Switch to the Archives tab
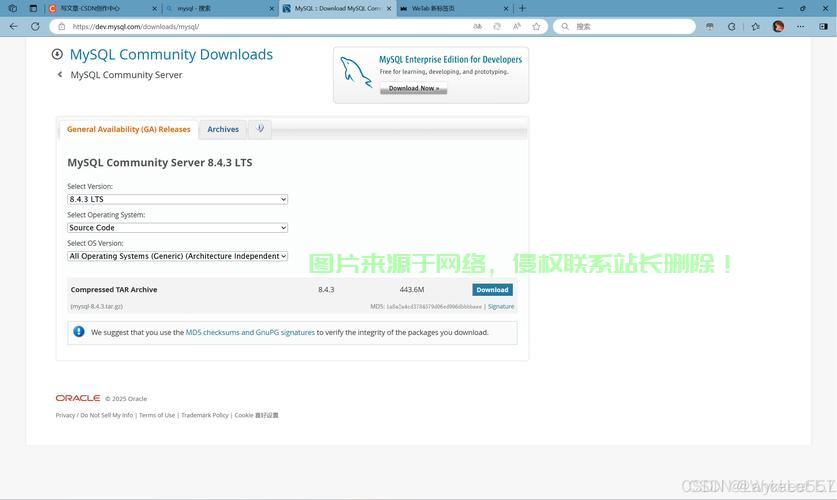This screenshot has height=500, width=837. [x=223, y=129]
